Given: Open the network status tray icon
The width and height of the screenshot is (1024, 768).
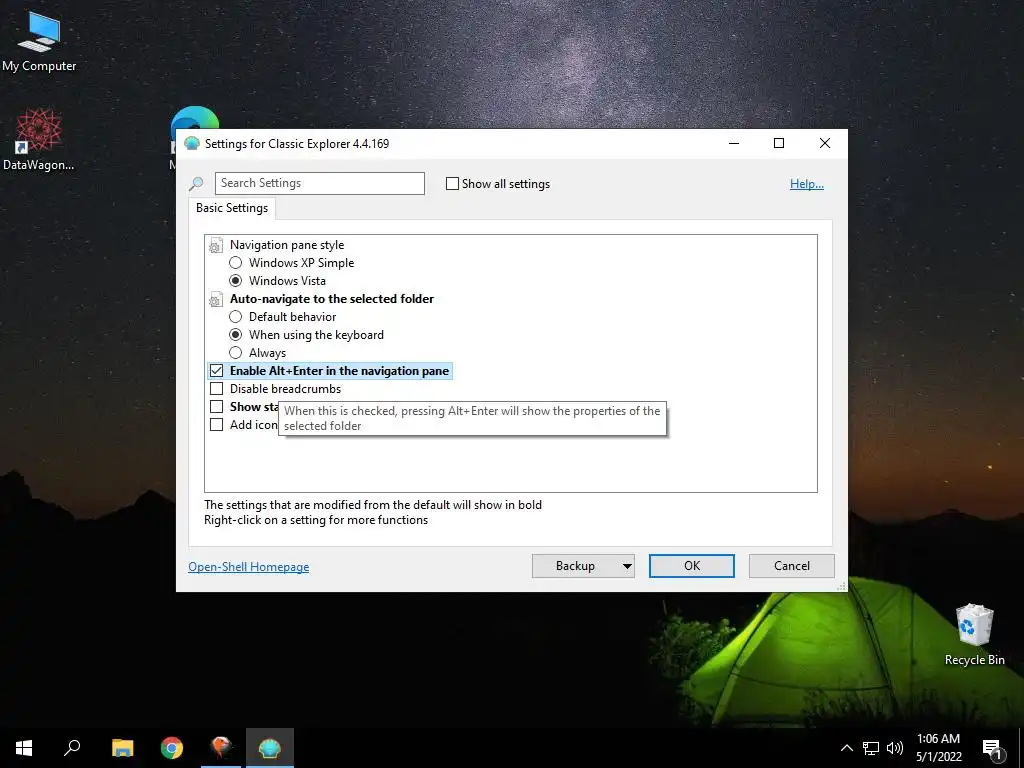Looking at the screenshot, I should click(871, 748).
